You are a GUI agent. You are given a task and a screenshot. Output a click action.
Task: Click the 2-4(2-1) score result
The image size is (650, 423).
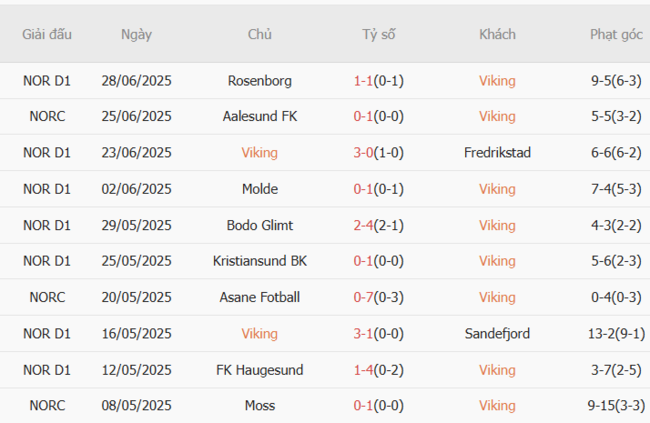(x=379, y=225)
